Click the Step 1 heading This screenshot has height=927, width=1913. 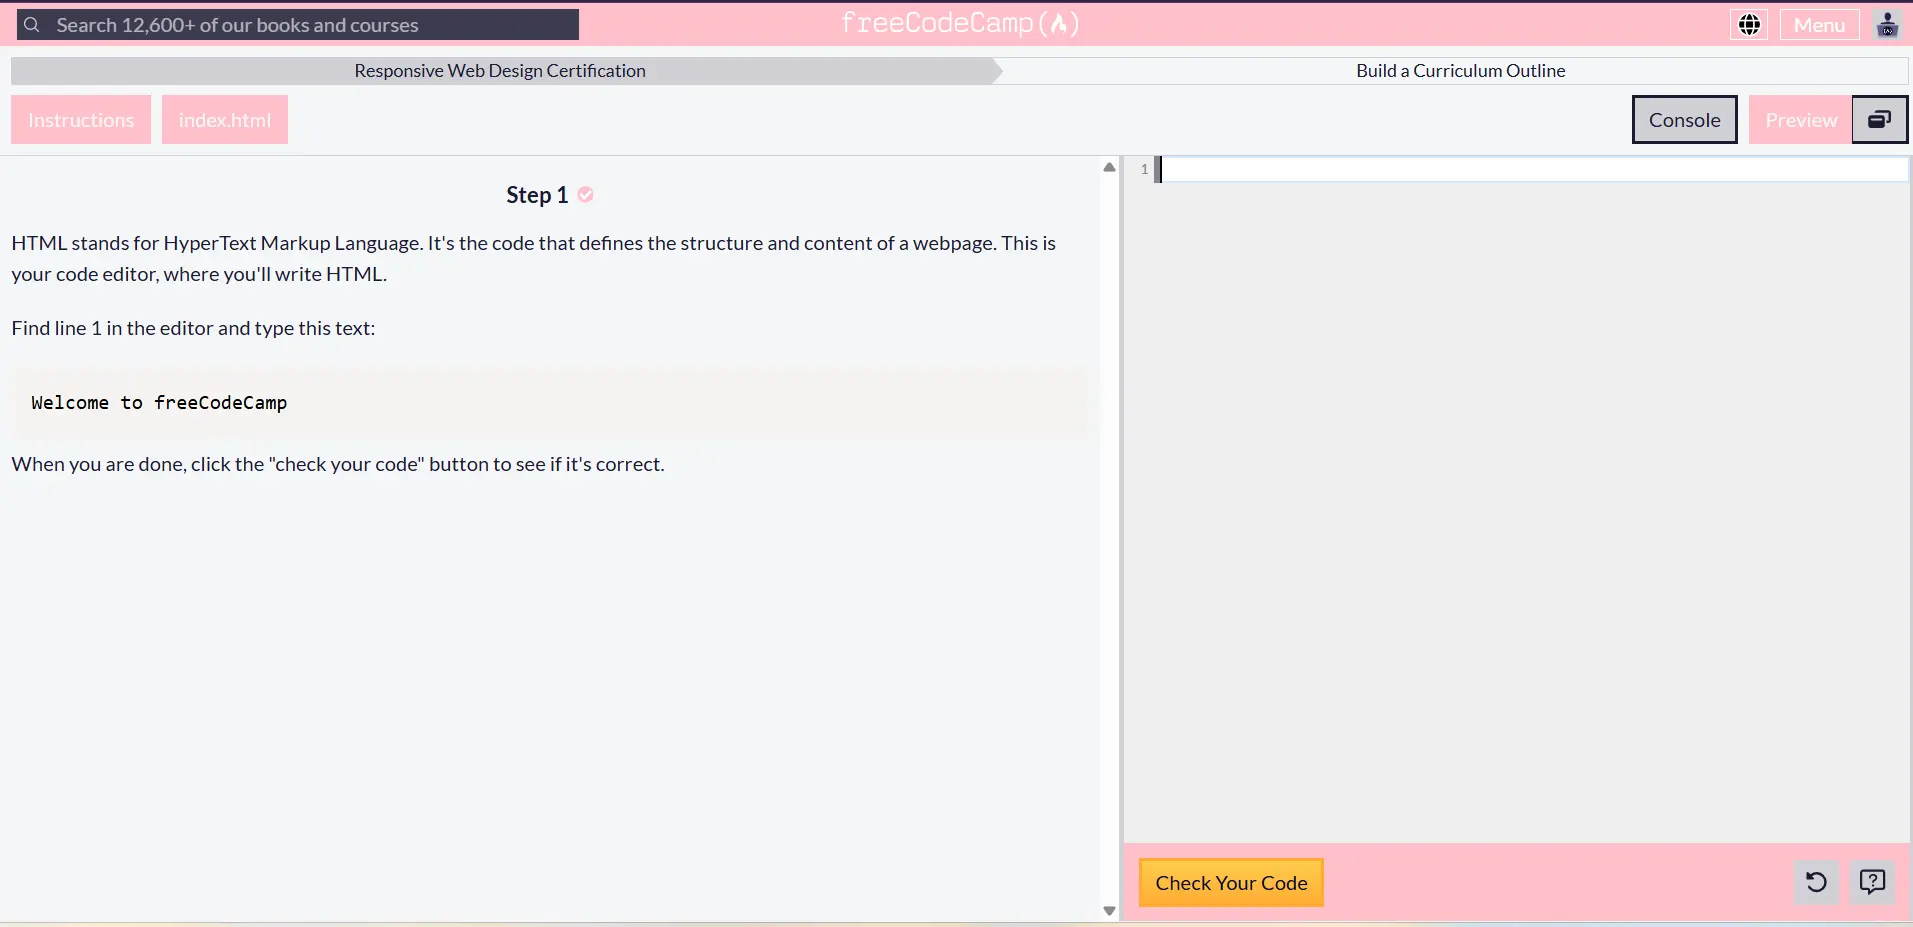[537, 195]
